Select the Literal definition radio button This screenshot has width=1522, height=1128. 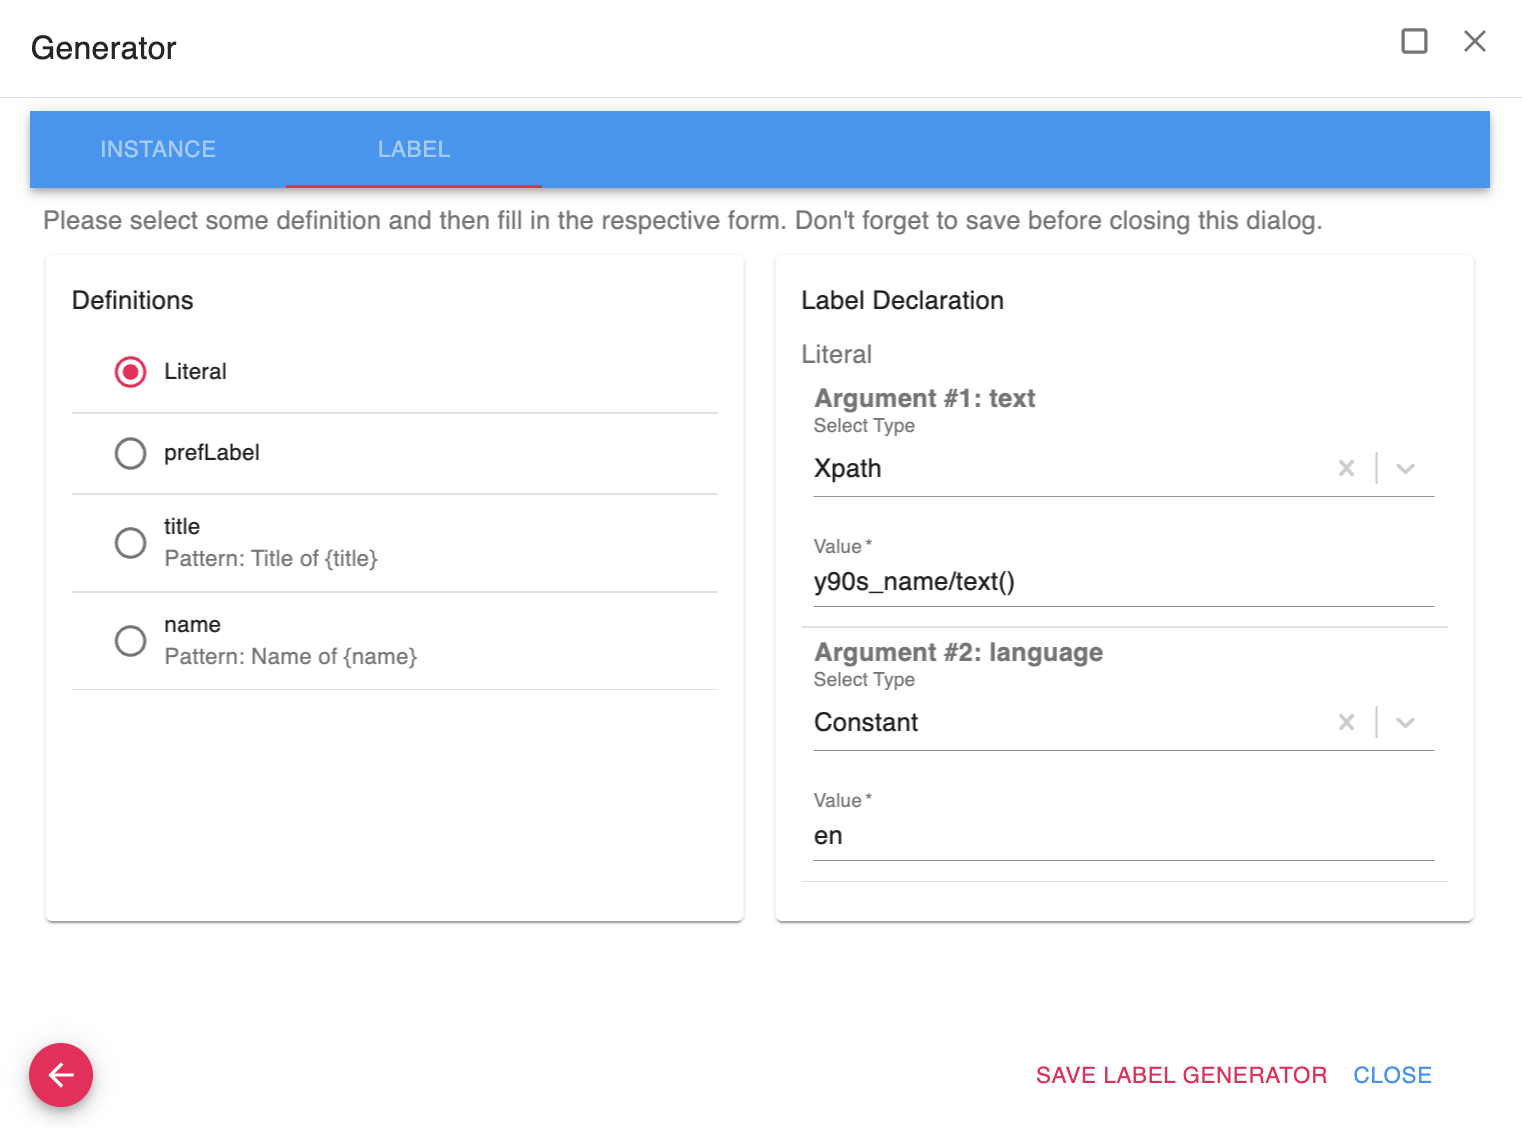click(x=130, y=372)
